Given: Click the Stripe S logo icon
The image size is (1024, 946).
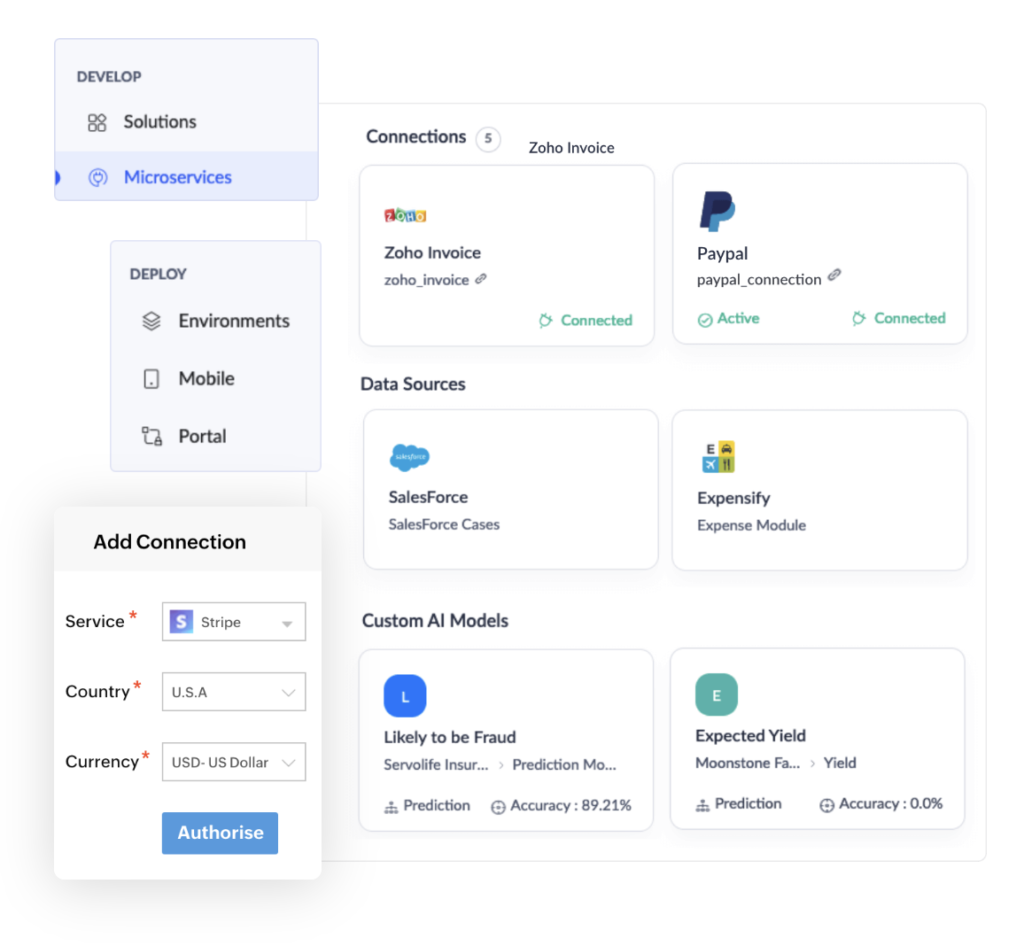Looking at the screenshot, I should [181, 622].
